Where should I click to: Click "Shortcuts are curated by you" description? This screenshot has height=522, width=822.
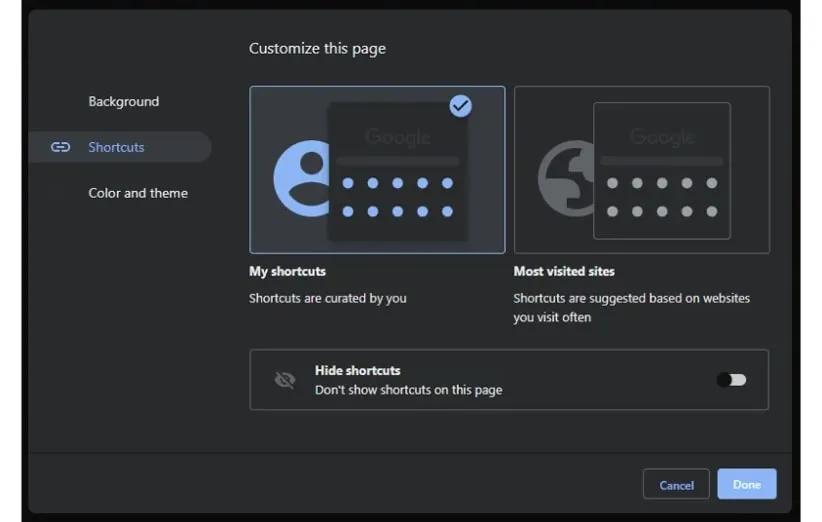click(327, 298)
